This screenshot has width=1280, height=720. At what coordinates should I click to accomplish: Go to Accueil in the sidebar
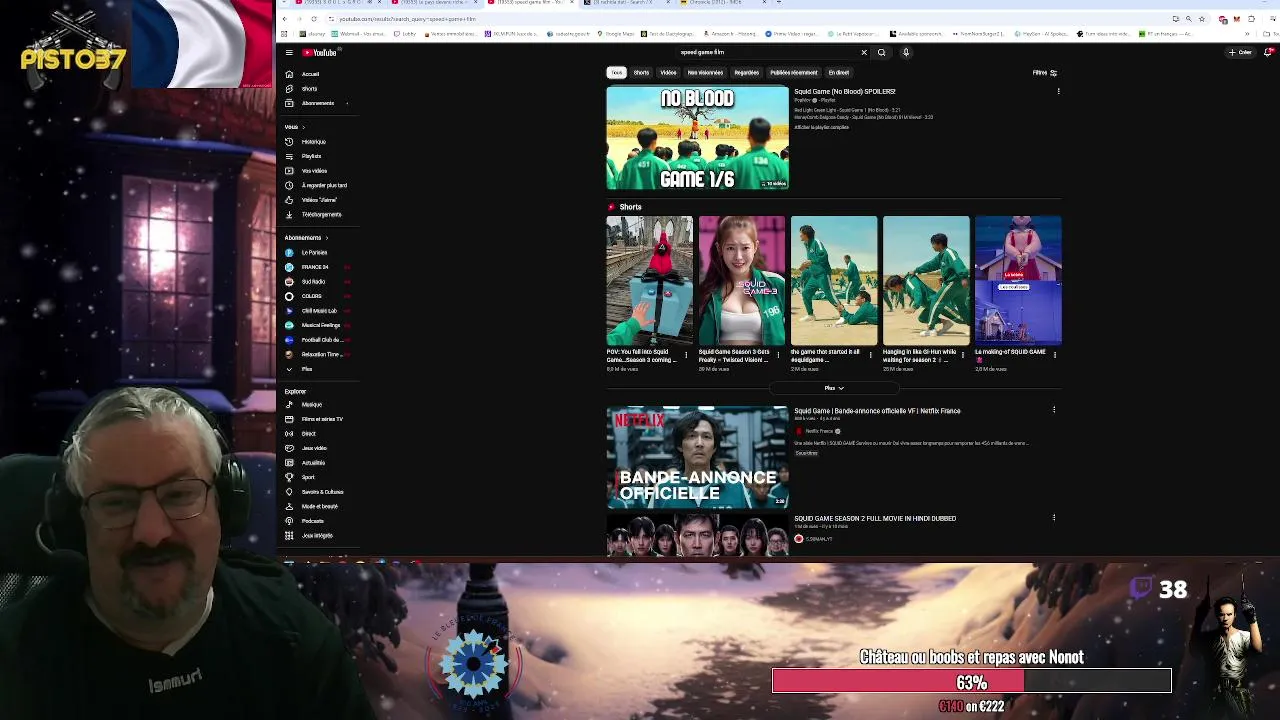(310, 74)
